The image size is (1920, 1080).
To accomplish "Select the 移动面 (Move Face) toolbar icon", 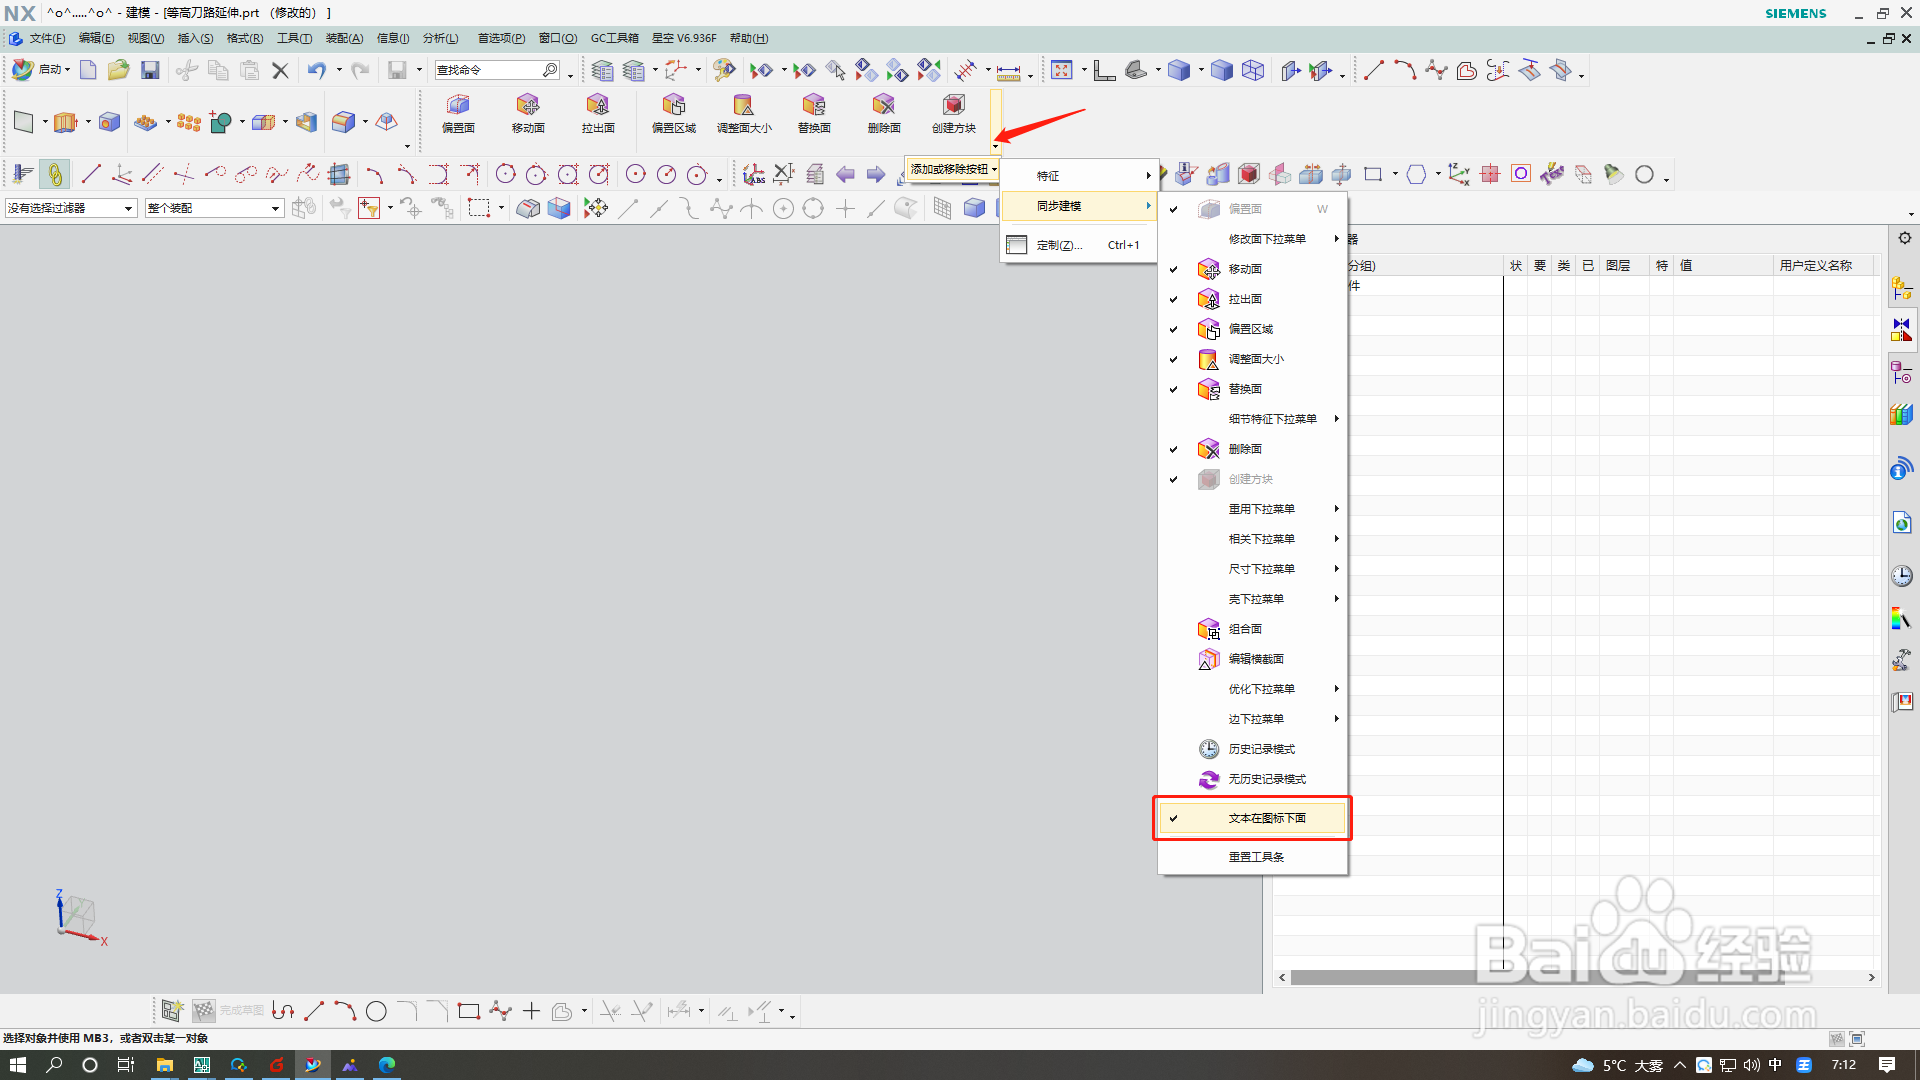I will pos(528,106).
